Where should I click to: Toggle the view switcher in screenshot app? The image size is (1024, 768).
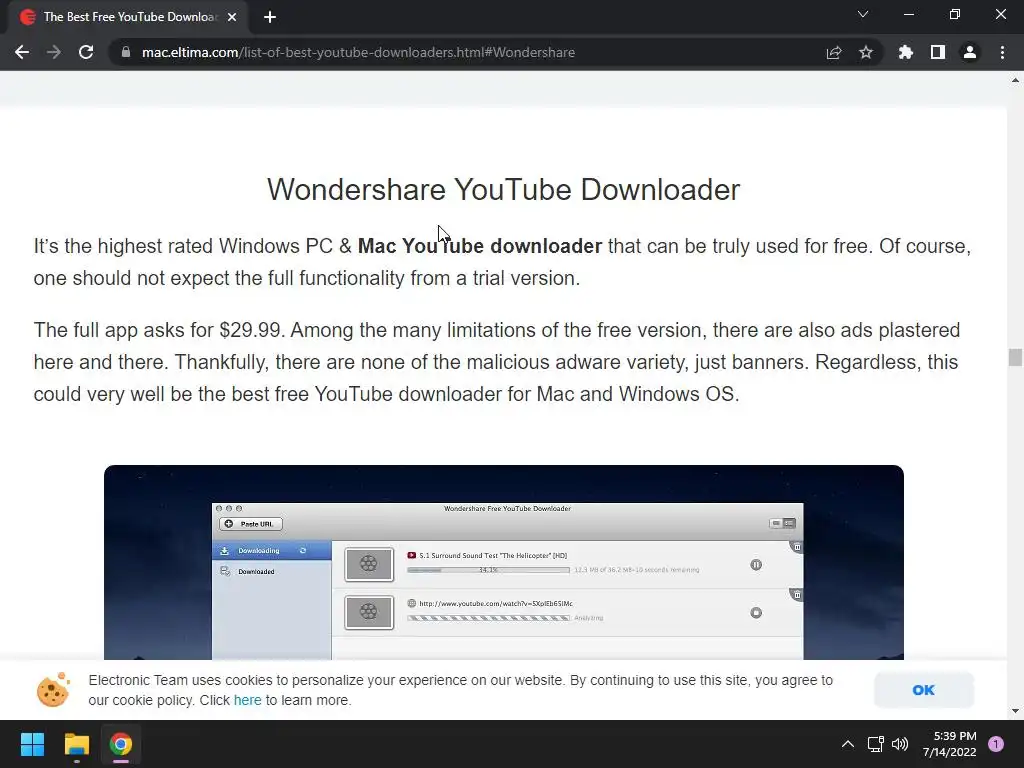pos(782,523)
